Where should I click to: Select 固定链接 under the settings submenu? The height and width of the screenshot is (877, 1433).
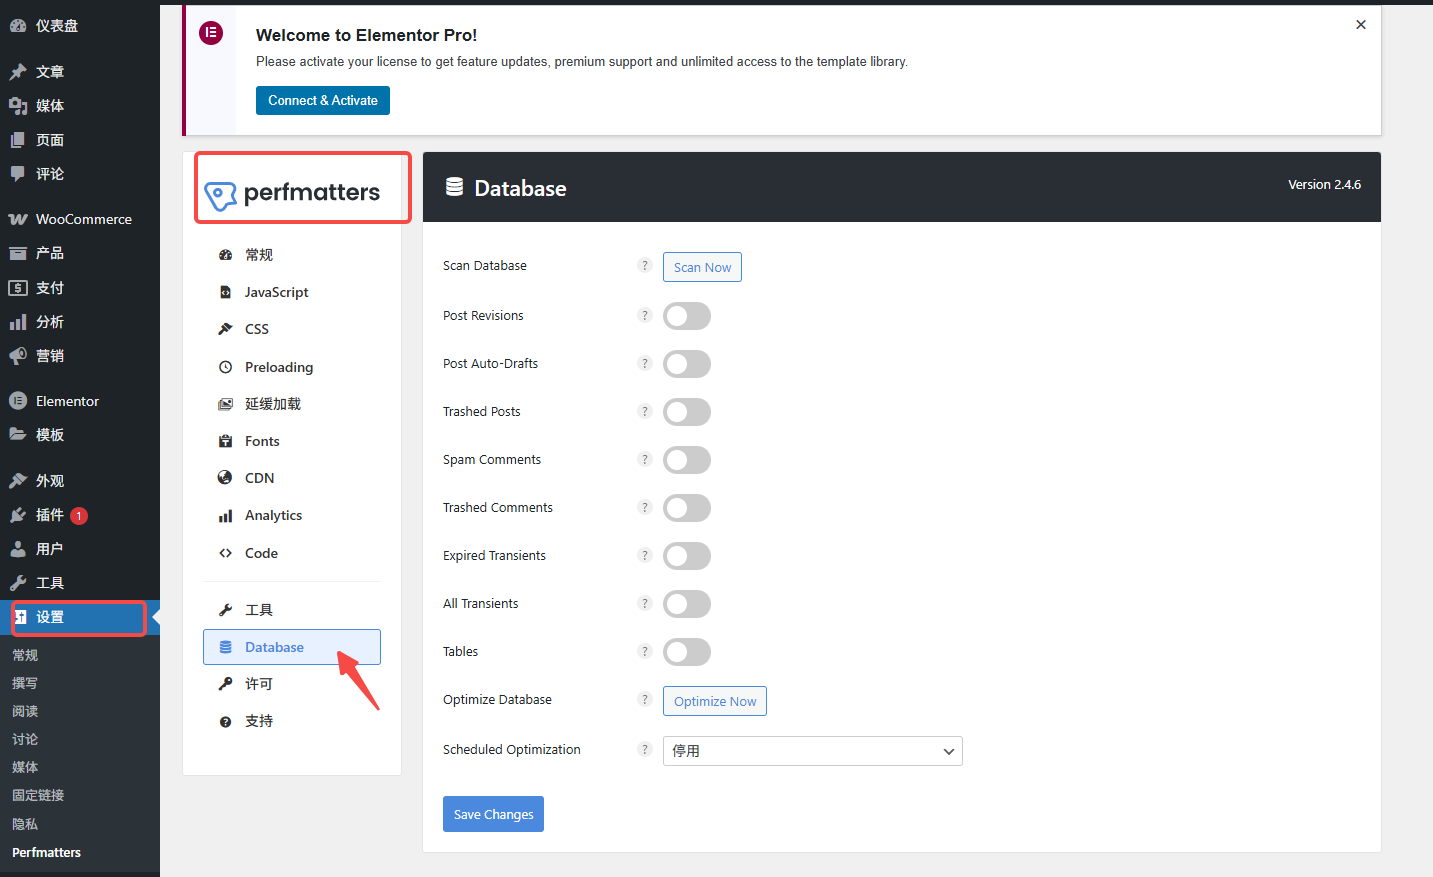coord(37,794)
